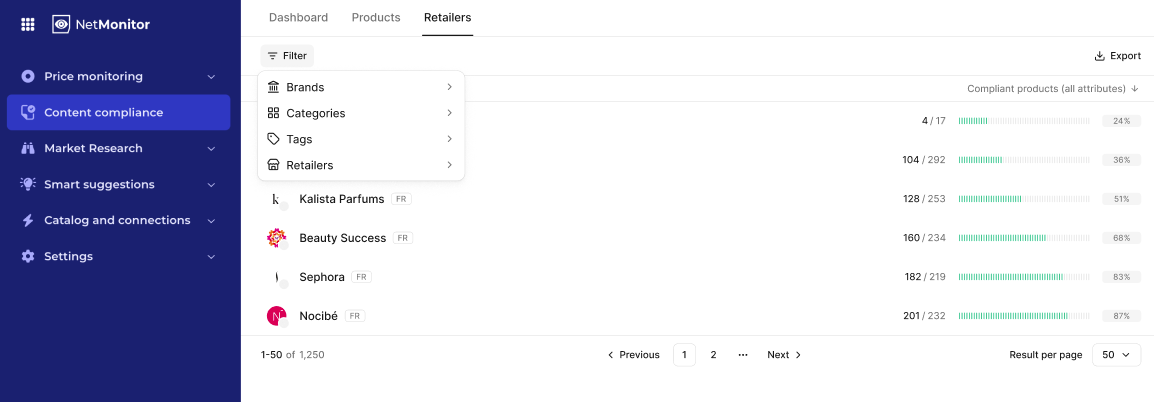Expand the Price monitoring section
Image resolution: width=1154 pixels, height=402 pixels.
(x=211, y=77)
